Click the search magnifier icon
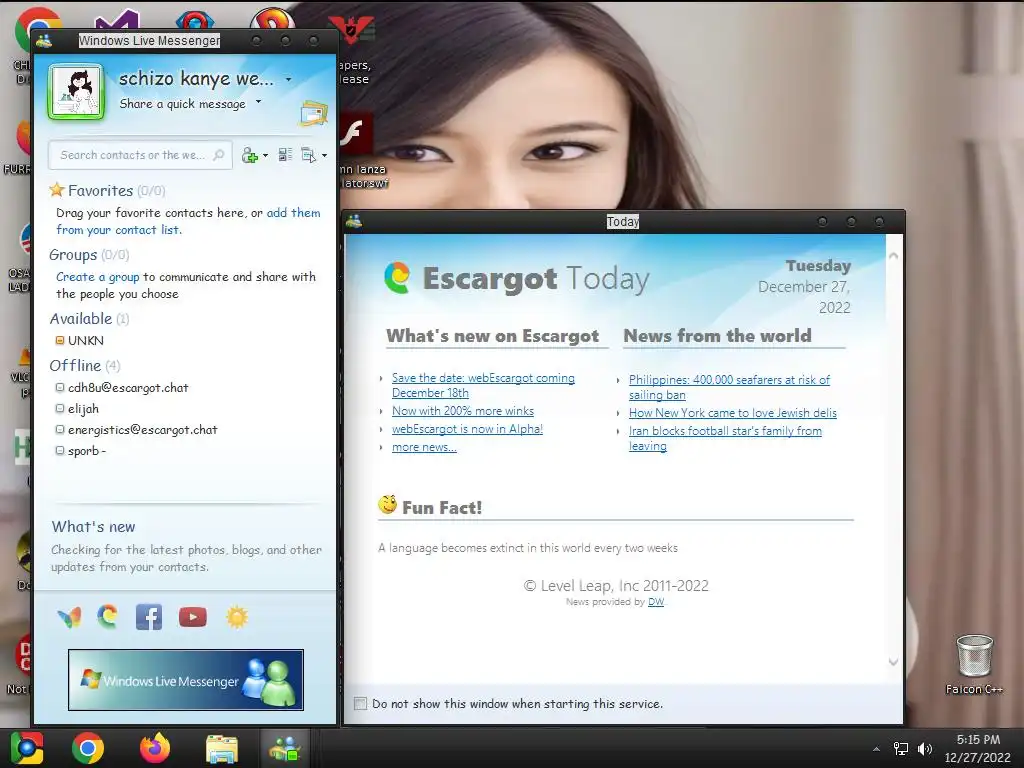This screenshot has height=768, width=1024. click(219, 155)
